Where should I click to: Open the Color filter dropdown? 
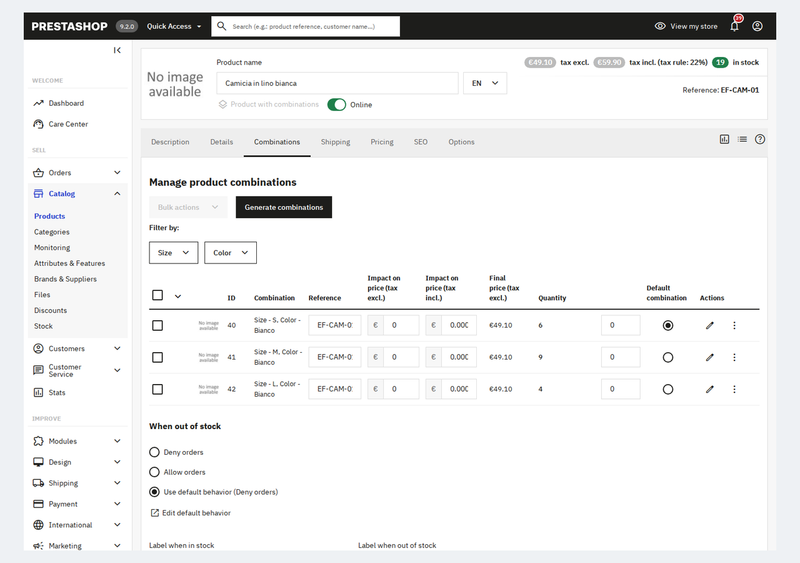(x=230, y=253)
